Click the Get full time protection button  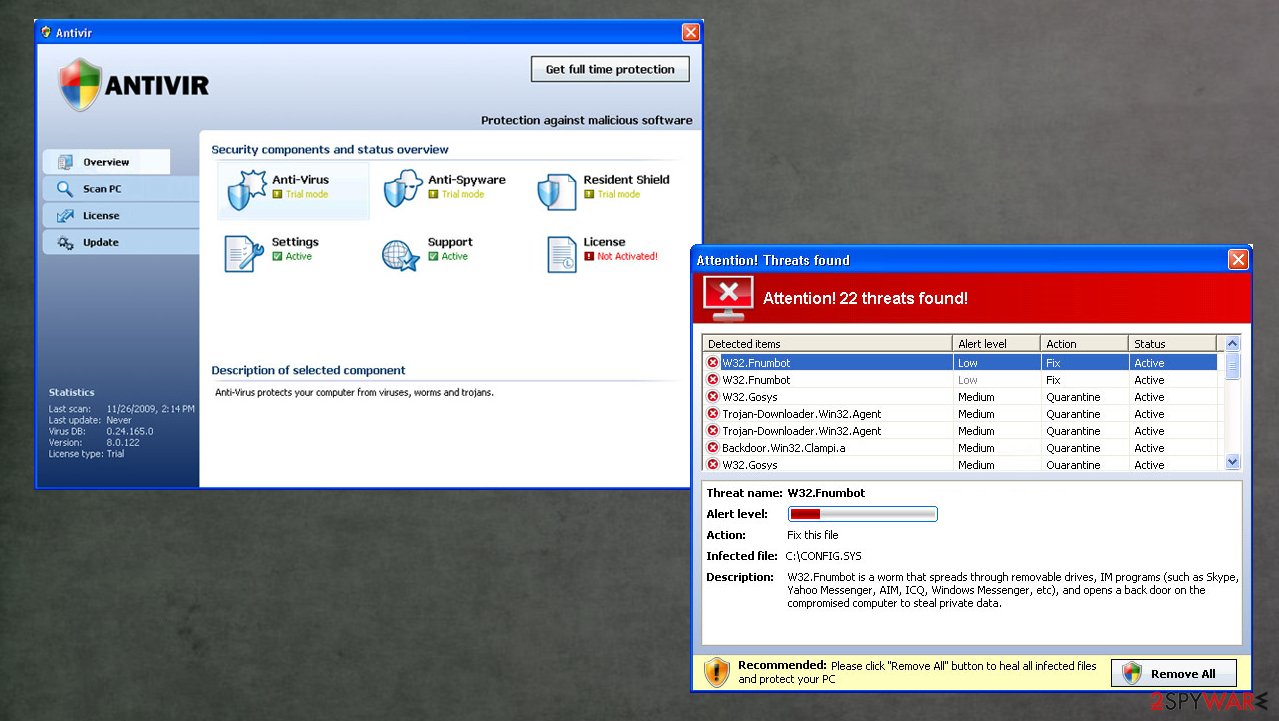click(610, 70)
